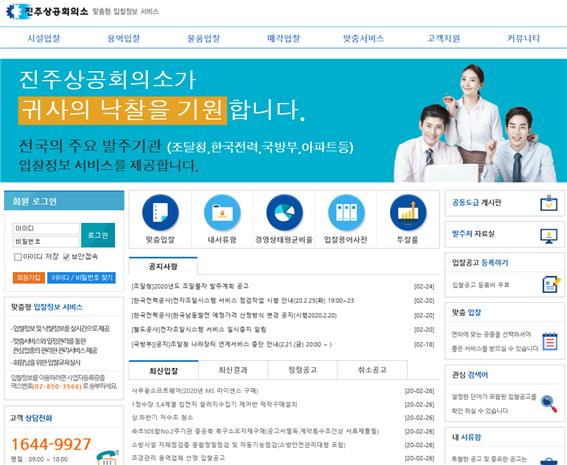This screenshot has width=567, height=465.
Task: Open the 경영상태평균비율 pie chart icon
Action: (x=284, y=212)
